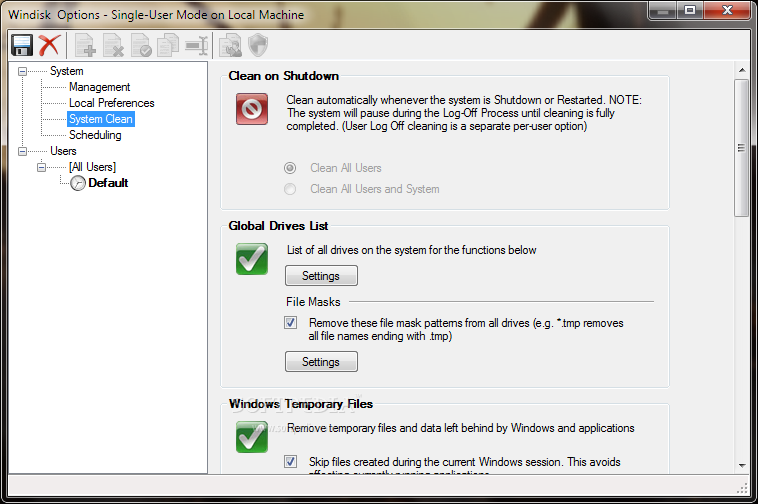Collapse the System tree node
Image resolution: width=758 pixels, height=504 pixels.
(22, 72)
